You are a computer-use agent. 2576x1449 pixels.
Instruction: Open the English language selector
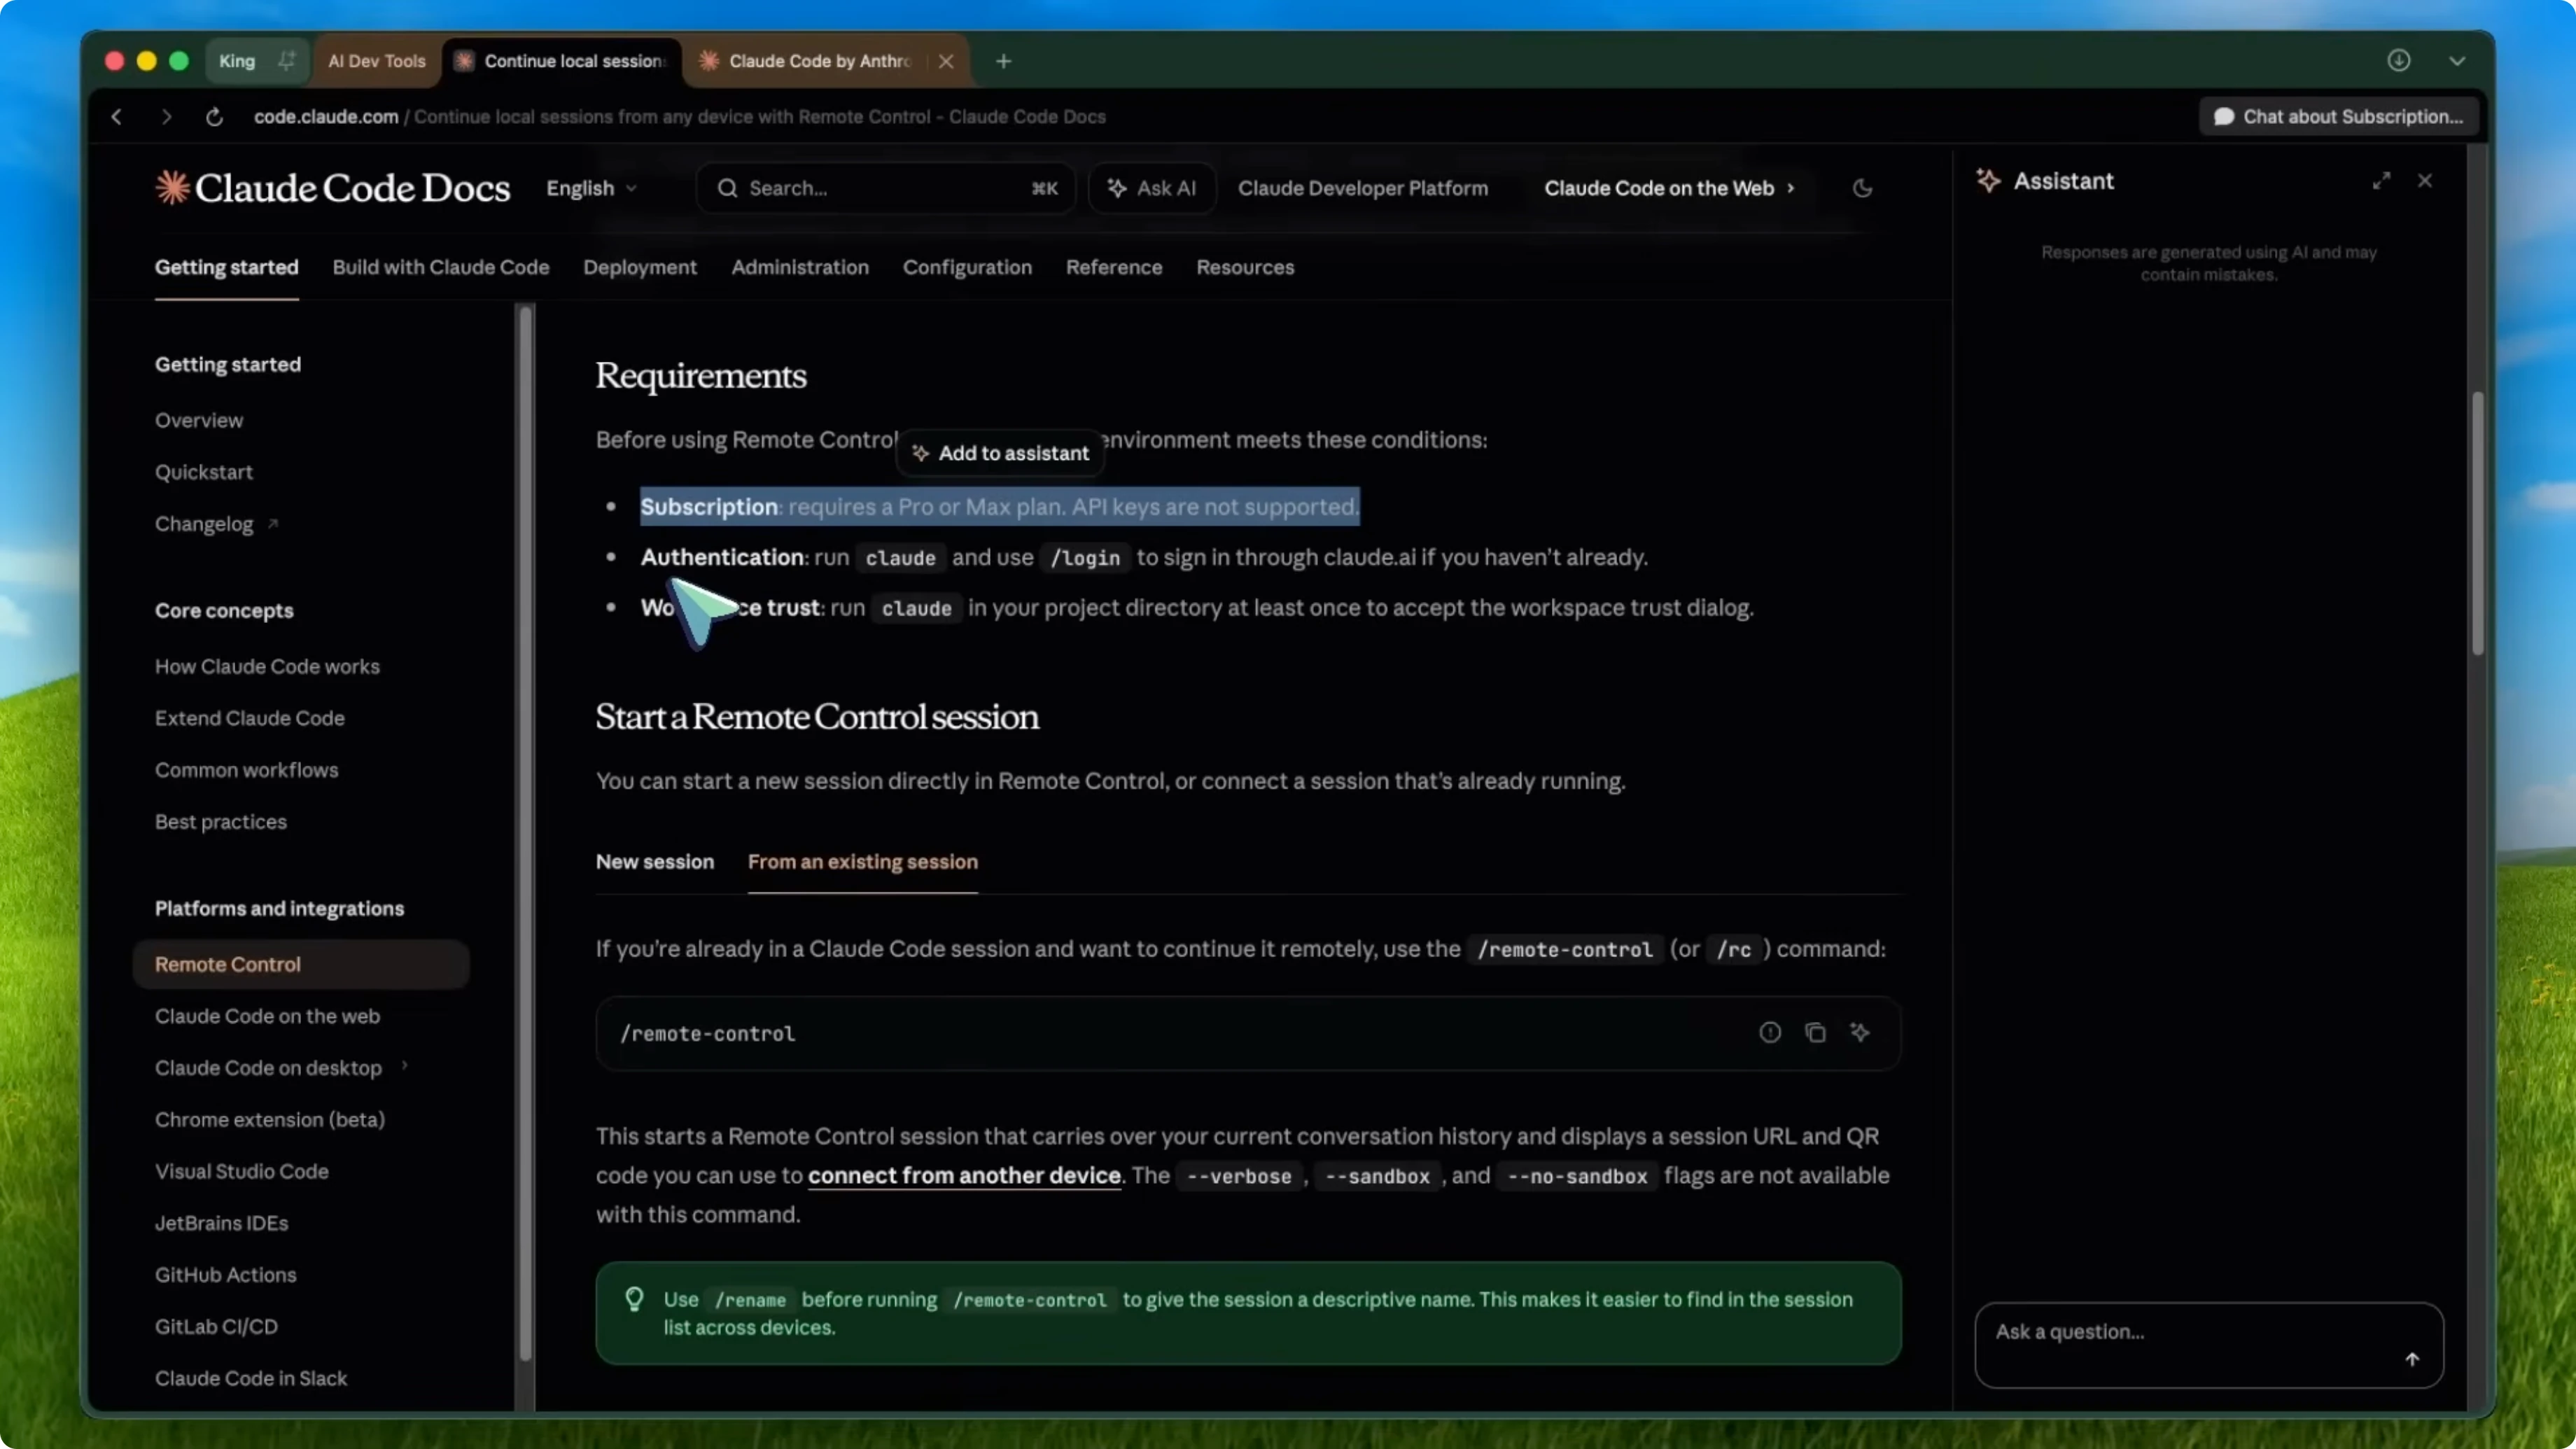[590, 188]
